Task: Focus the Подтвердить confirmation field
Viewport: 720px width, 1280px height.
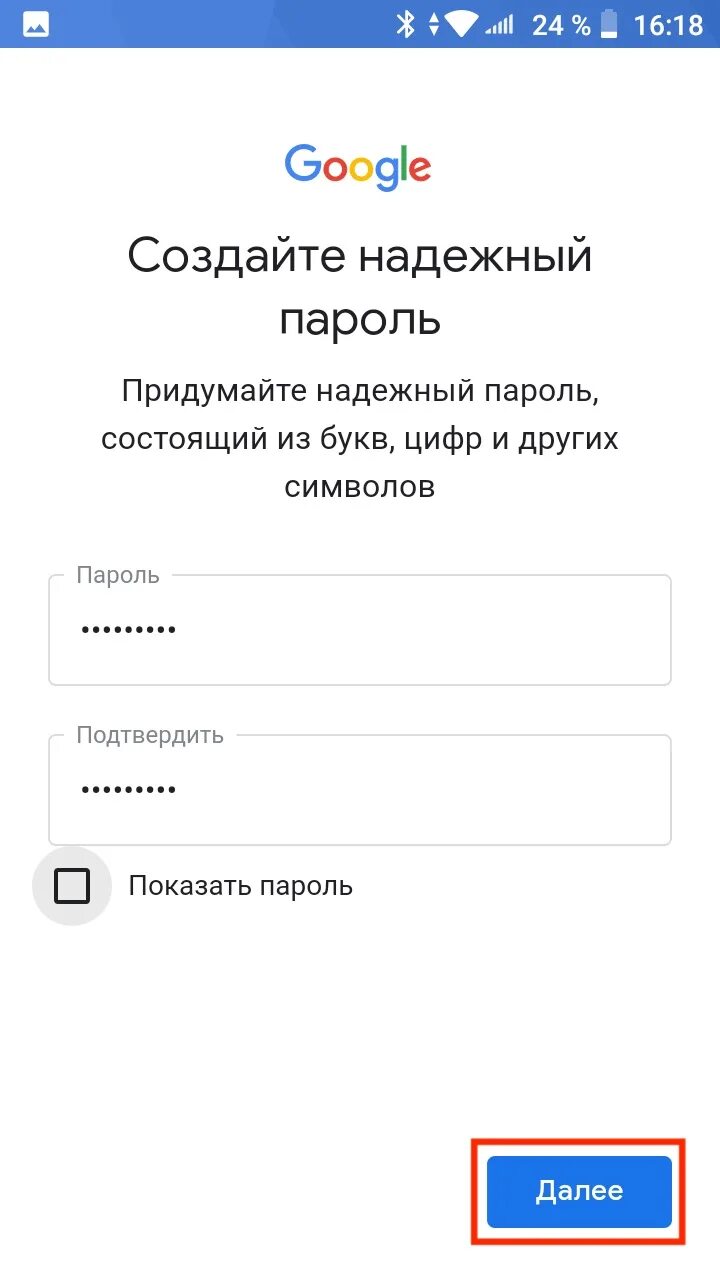Action: point(360,790)
